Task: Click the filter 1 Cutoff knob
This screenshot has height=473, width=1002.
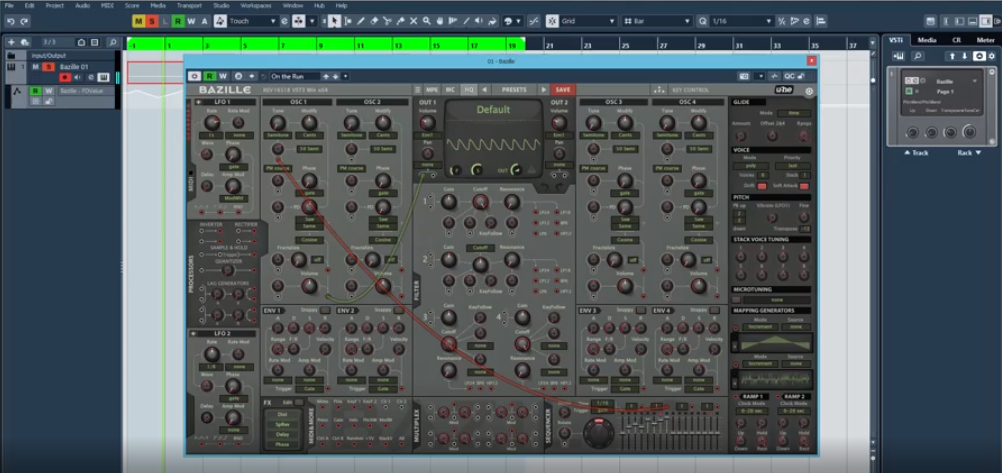Action: pos(480,202)
